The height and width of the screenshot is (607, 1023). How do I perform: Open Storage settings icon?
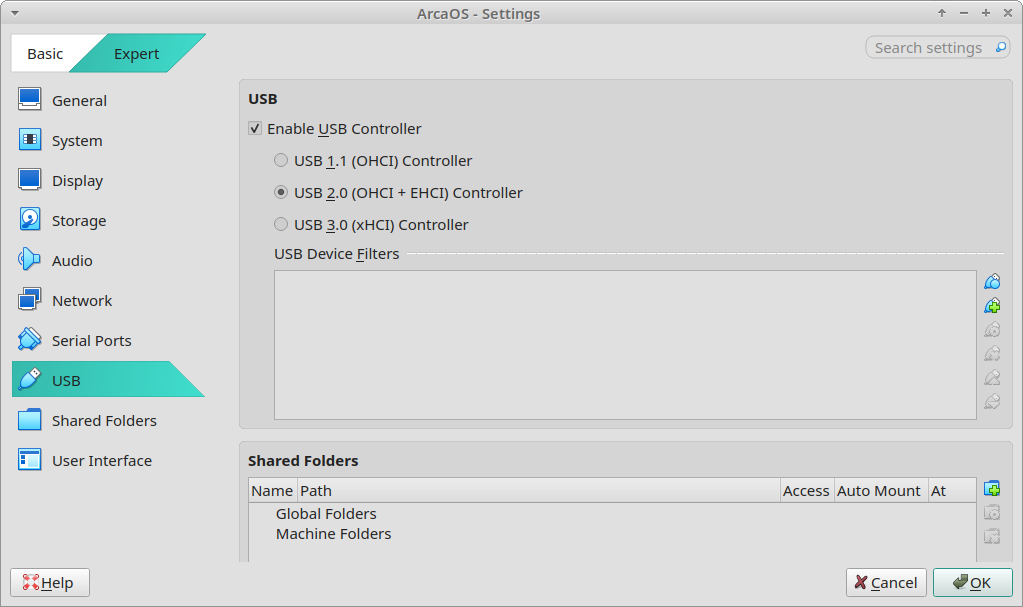click(x=29, y=220)
